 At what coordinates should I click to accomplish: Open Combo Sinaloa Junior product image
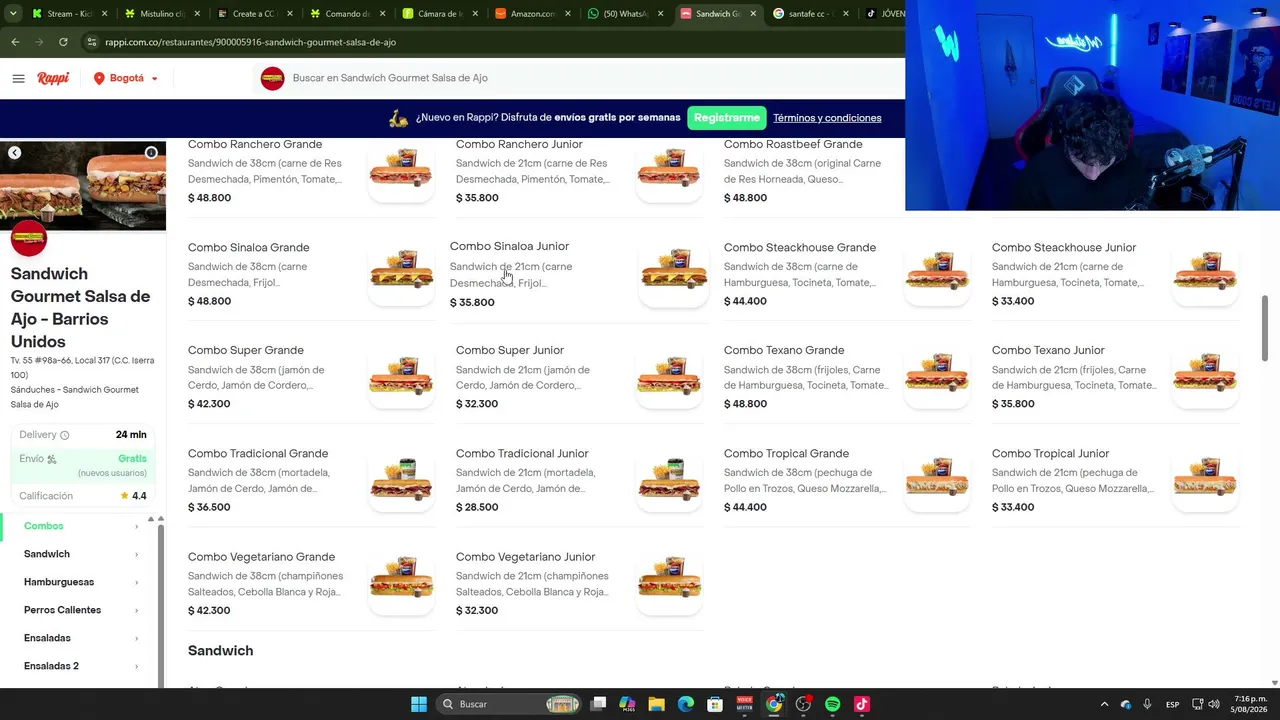point(674,273)
